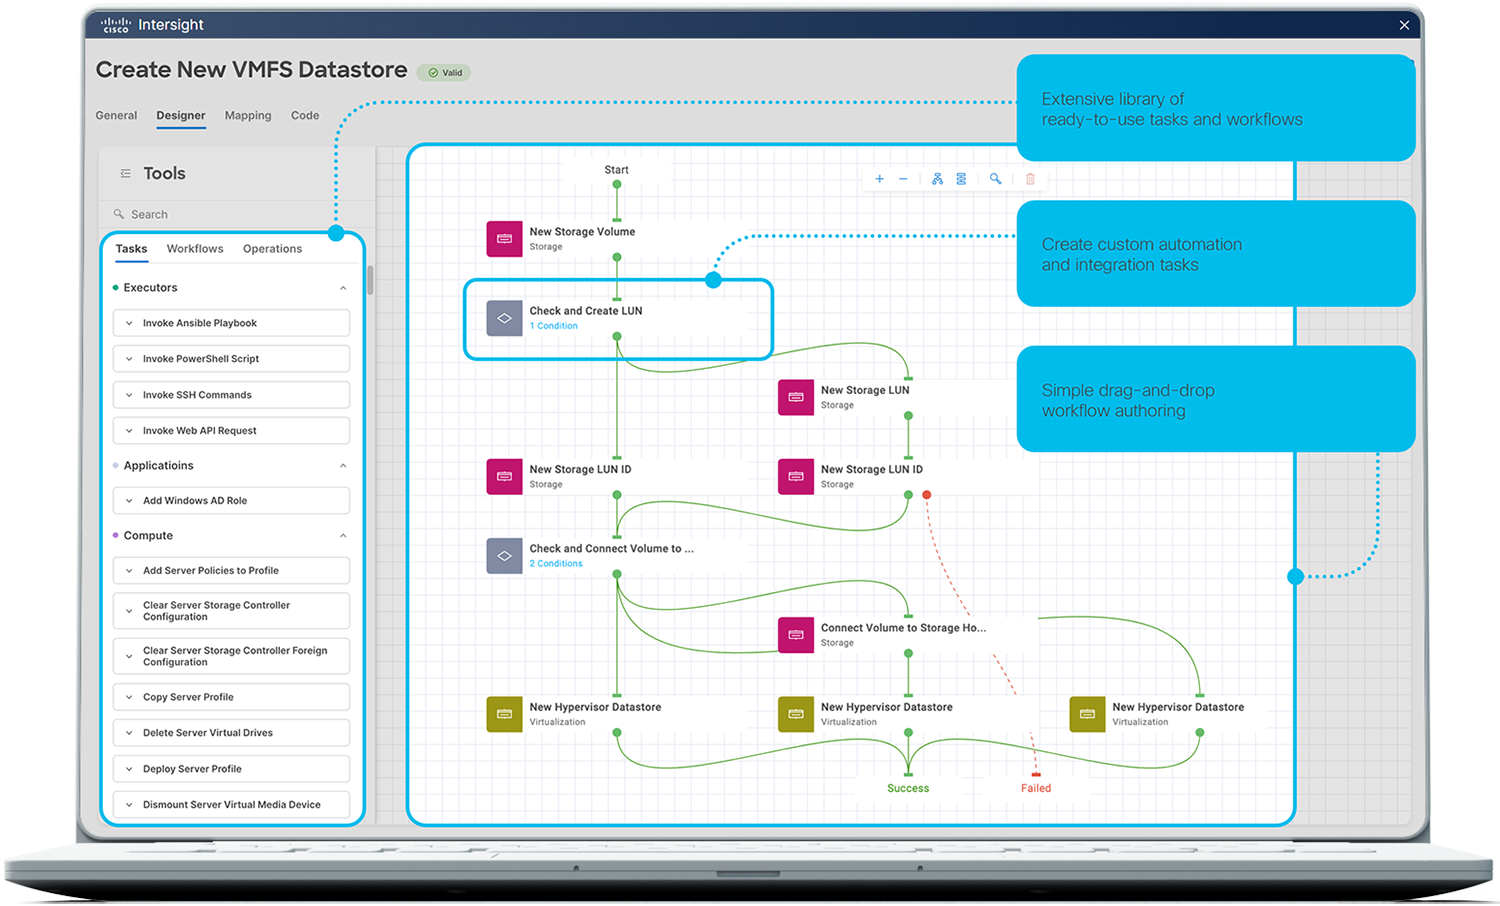Click Dismount Server Virtual Media Device task

point(231,805)
